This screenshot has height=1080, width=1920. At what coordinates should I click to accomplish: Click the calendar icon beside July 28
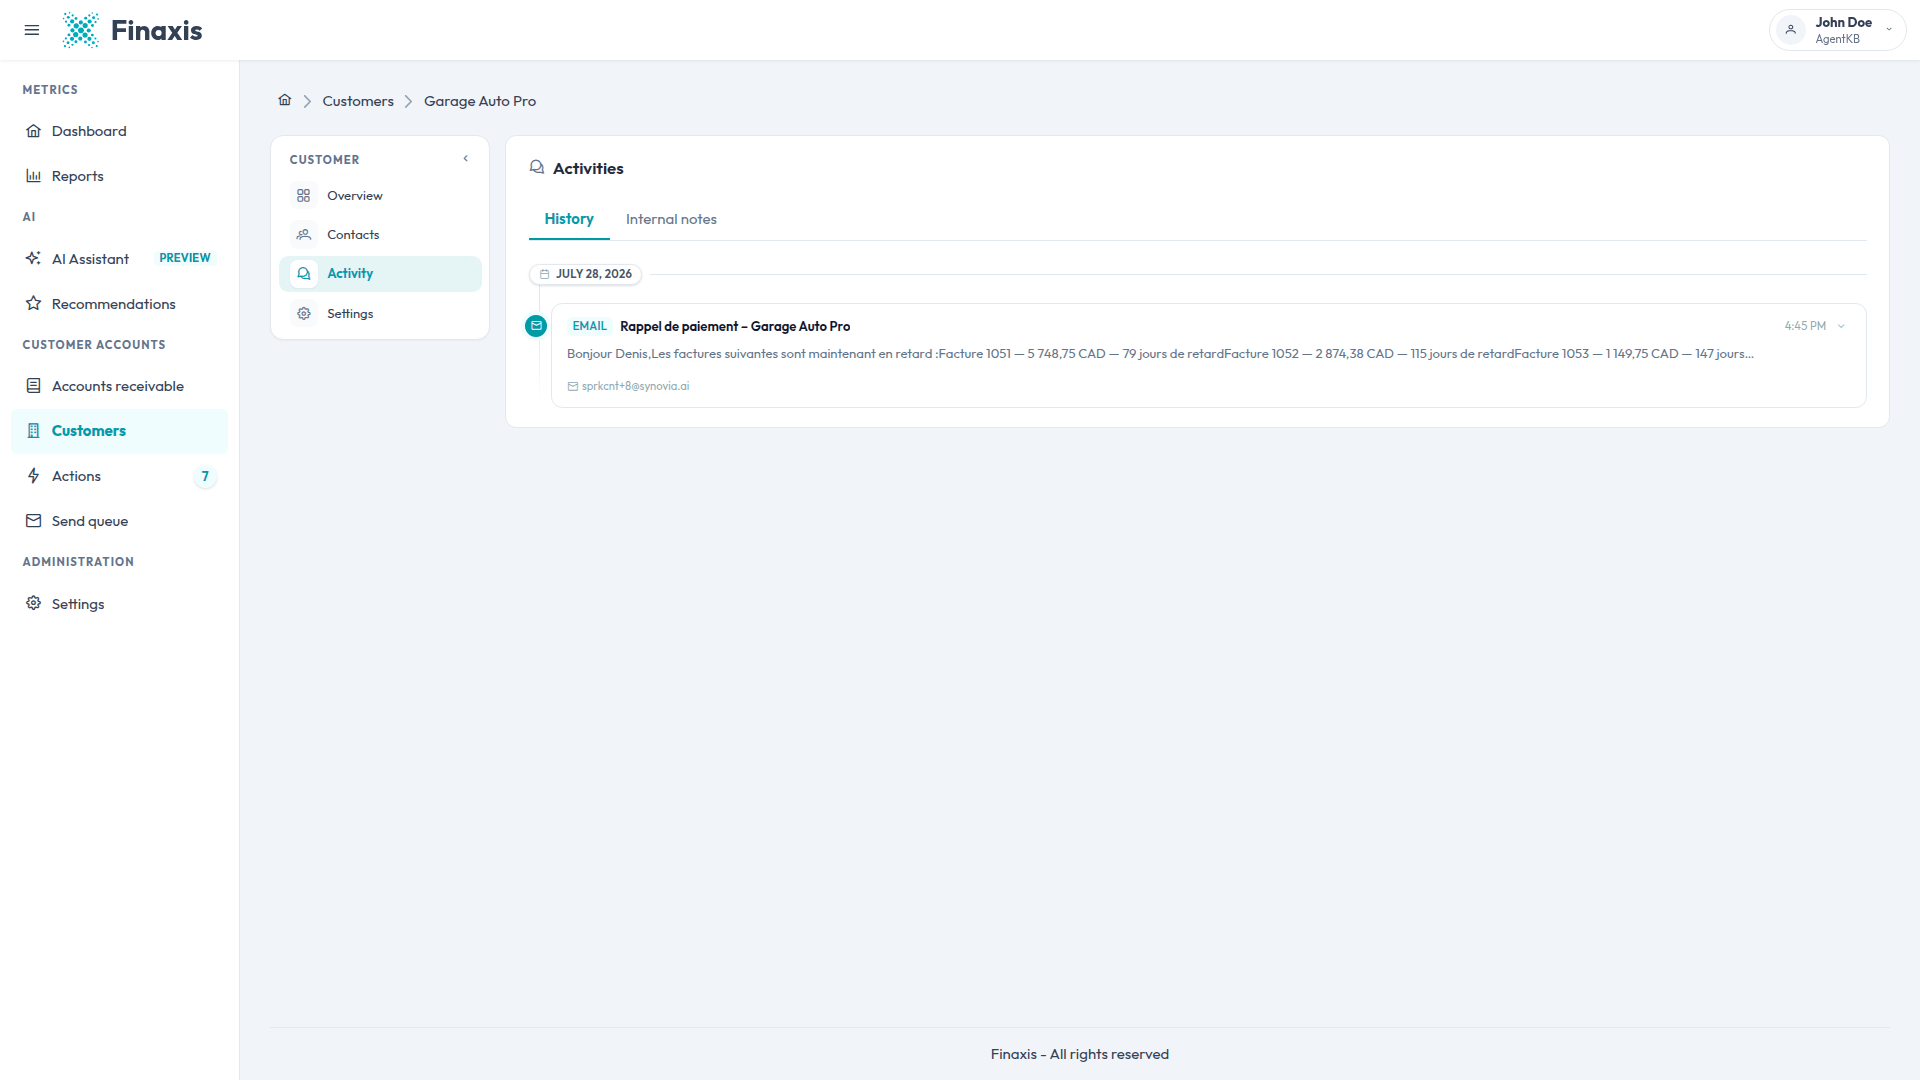(545, 274)
